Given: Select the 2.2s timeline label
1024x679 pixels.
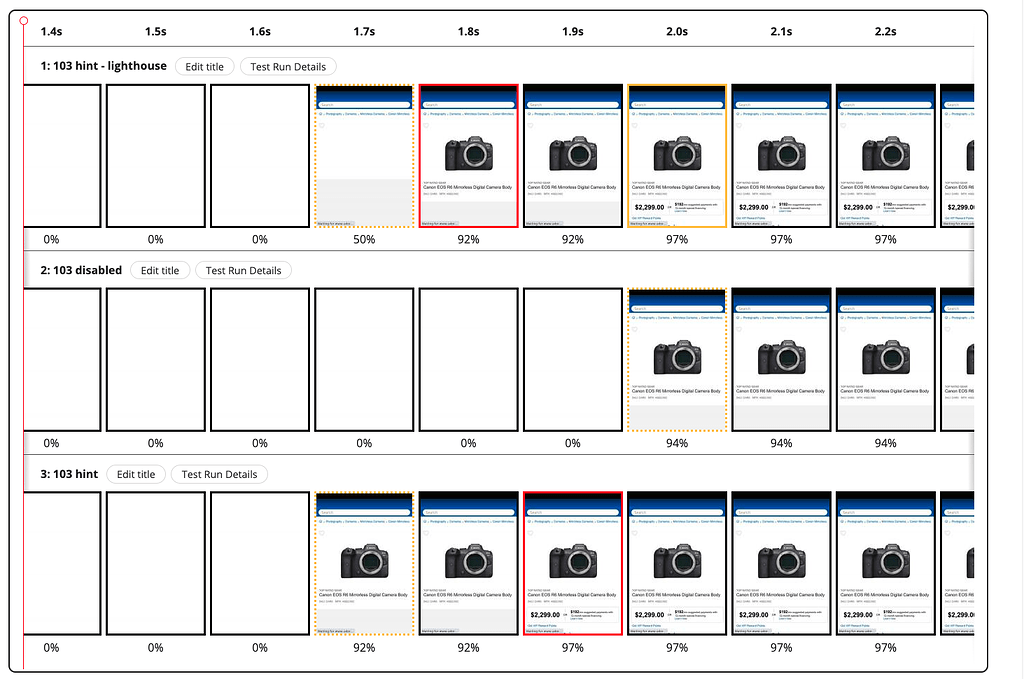Looking at the screenshot, I should 885,31.
